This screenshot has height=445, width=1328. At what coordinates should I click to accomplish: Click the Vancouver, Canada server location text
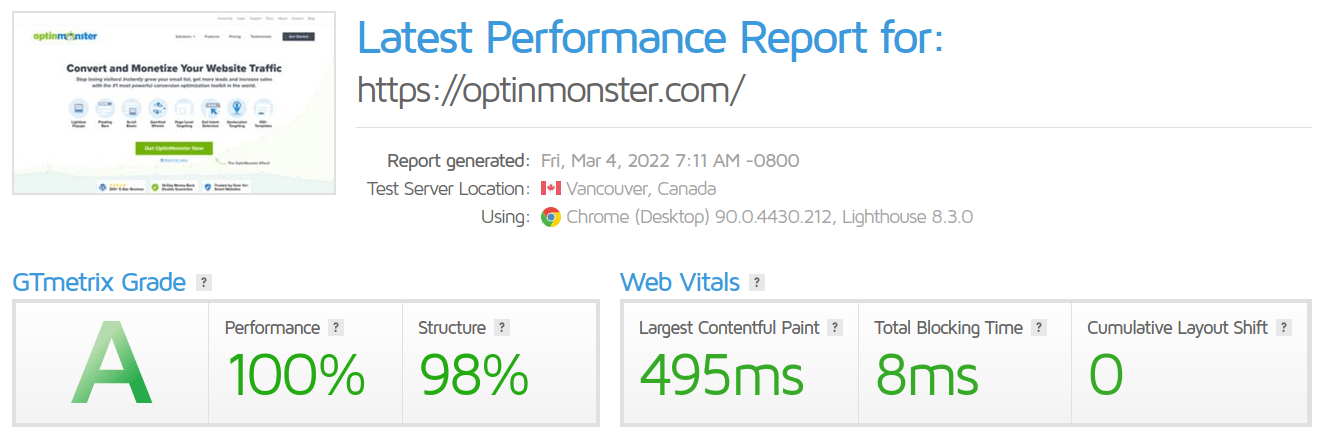coord(641,188)
